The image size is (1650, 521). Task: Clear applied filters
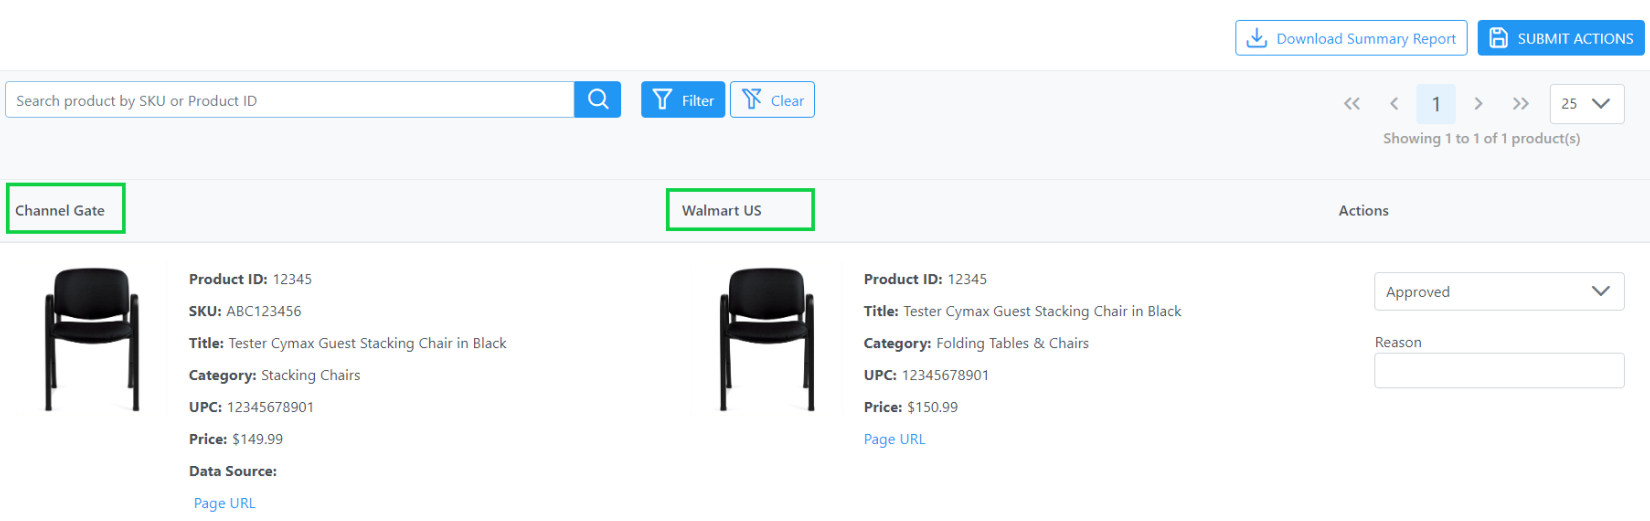pyautogui.click(x=772, y=100)
